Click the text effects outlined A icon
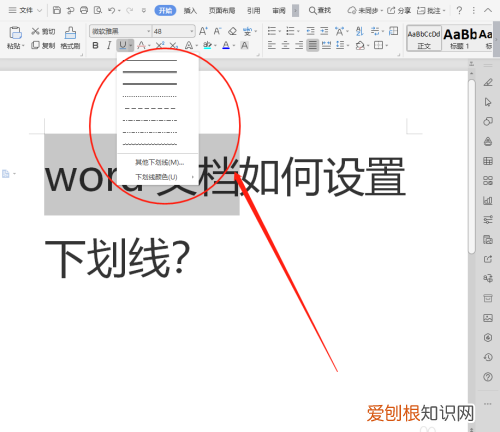 pyautogui.click(x=189, y=45)
